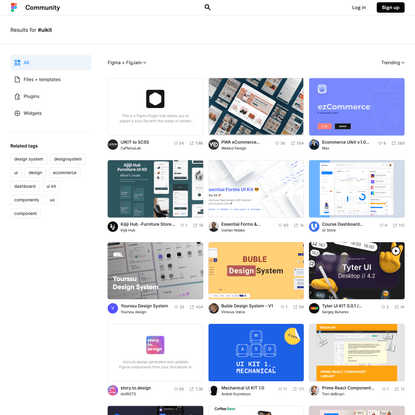The width and height of the screenshot is (415, 415).
Task: Click the ui kit tag
Action: 51,186
